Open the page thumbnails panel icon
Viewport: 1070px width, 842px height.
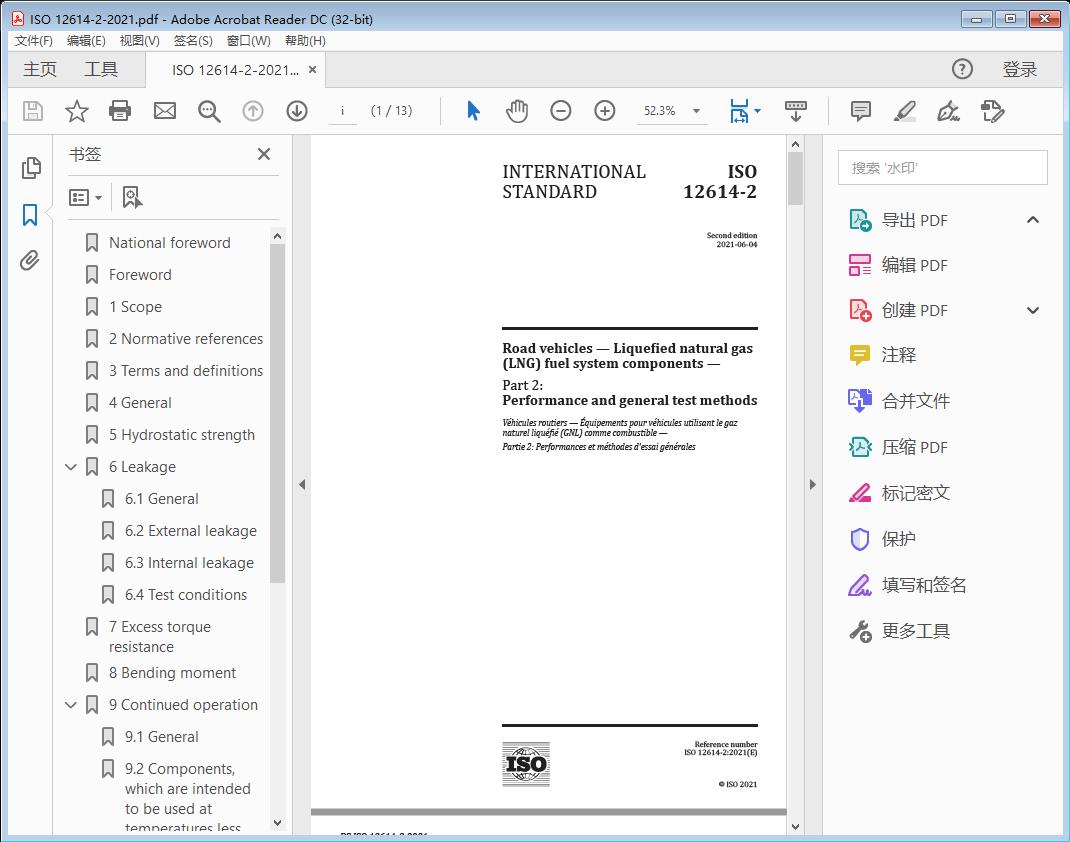coord(31,168)
